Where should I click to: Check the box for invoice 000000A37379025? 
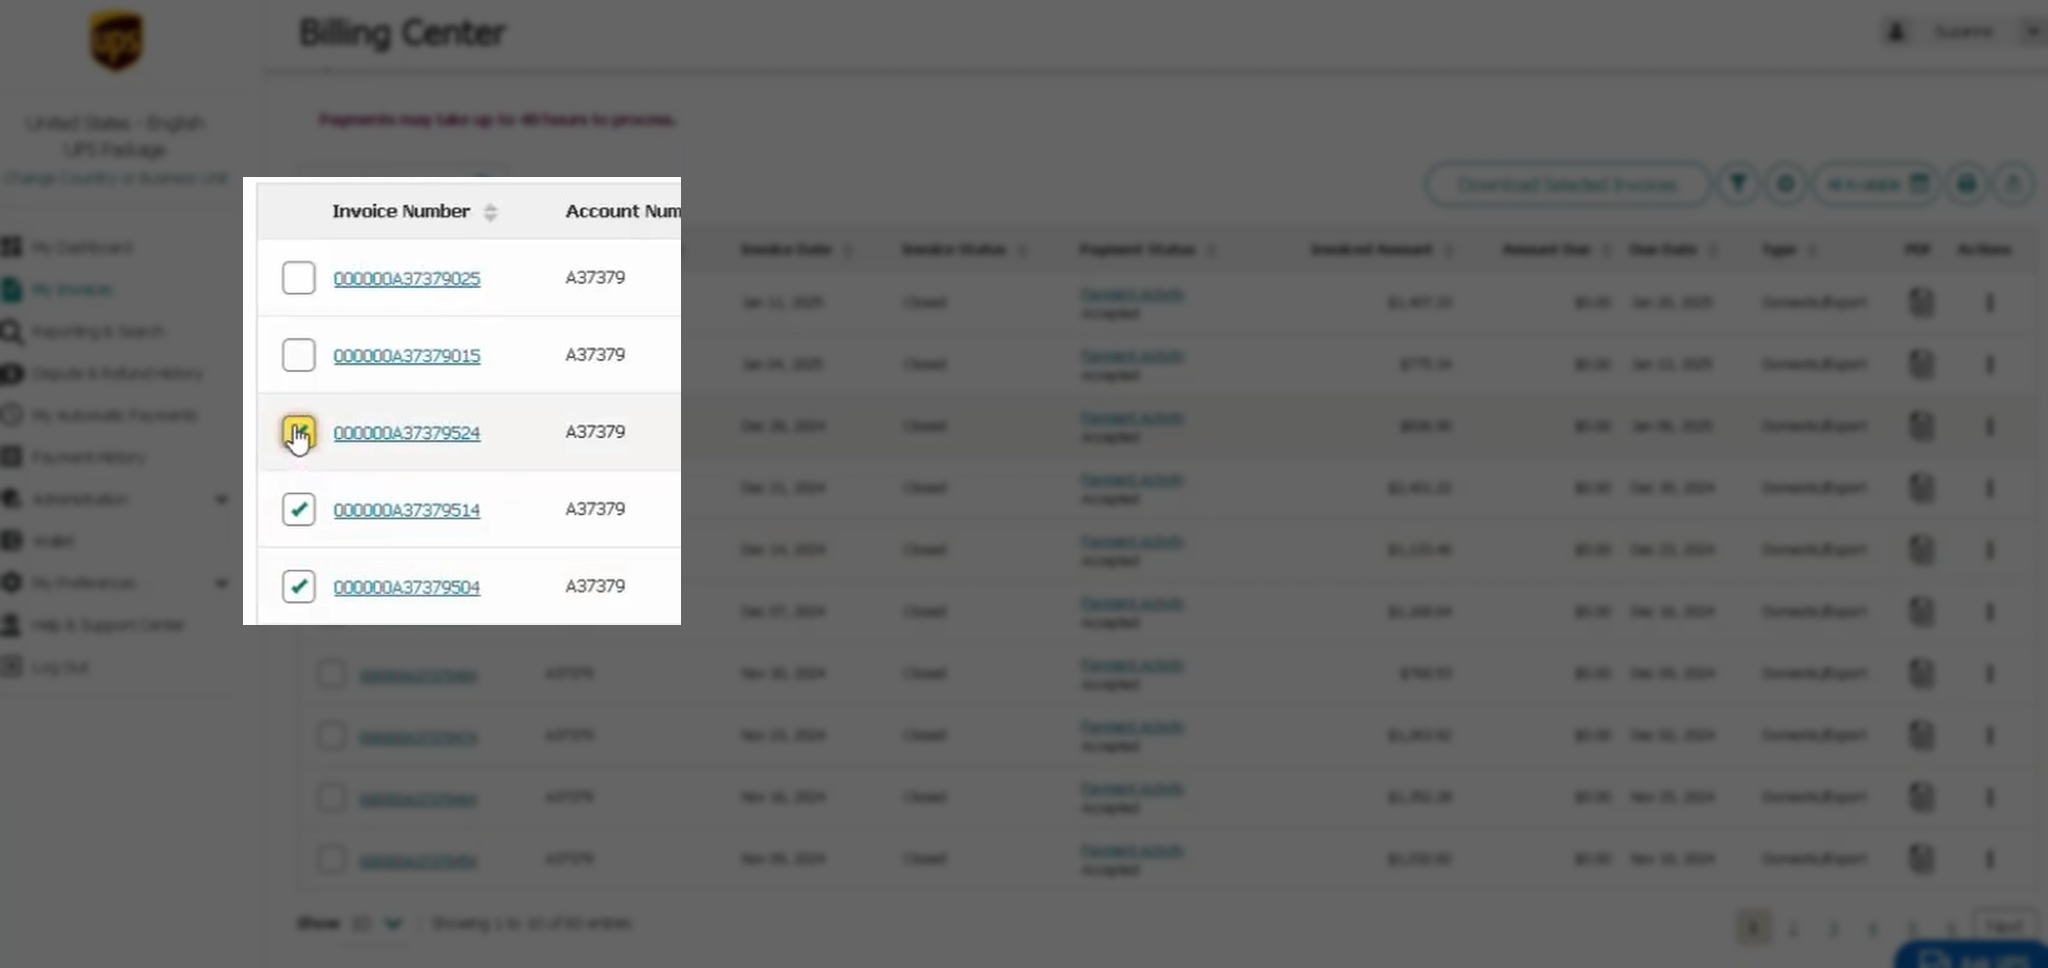[x=298, y=278]
